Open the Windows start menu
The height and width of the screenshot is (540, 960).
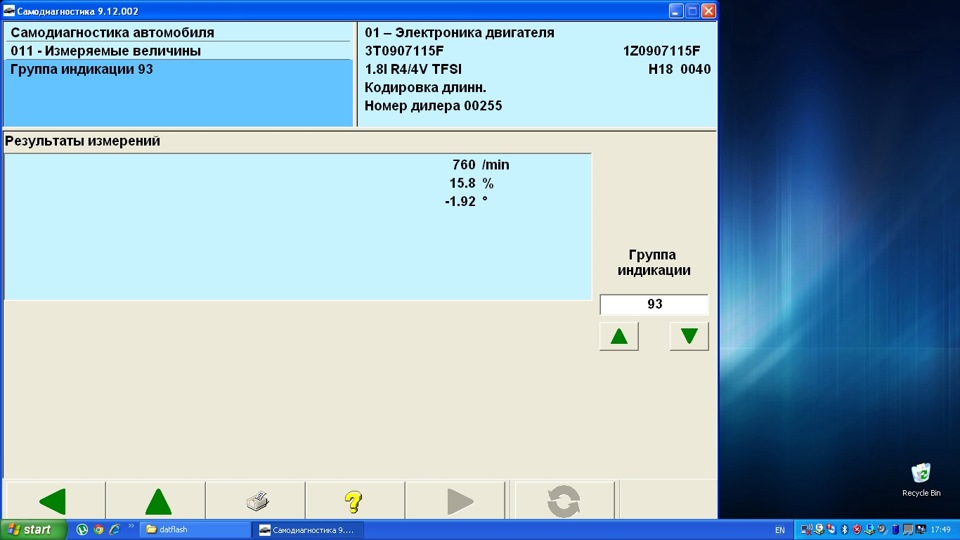[33, 530]
